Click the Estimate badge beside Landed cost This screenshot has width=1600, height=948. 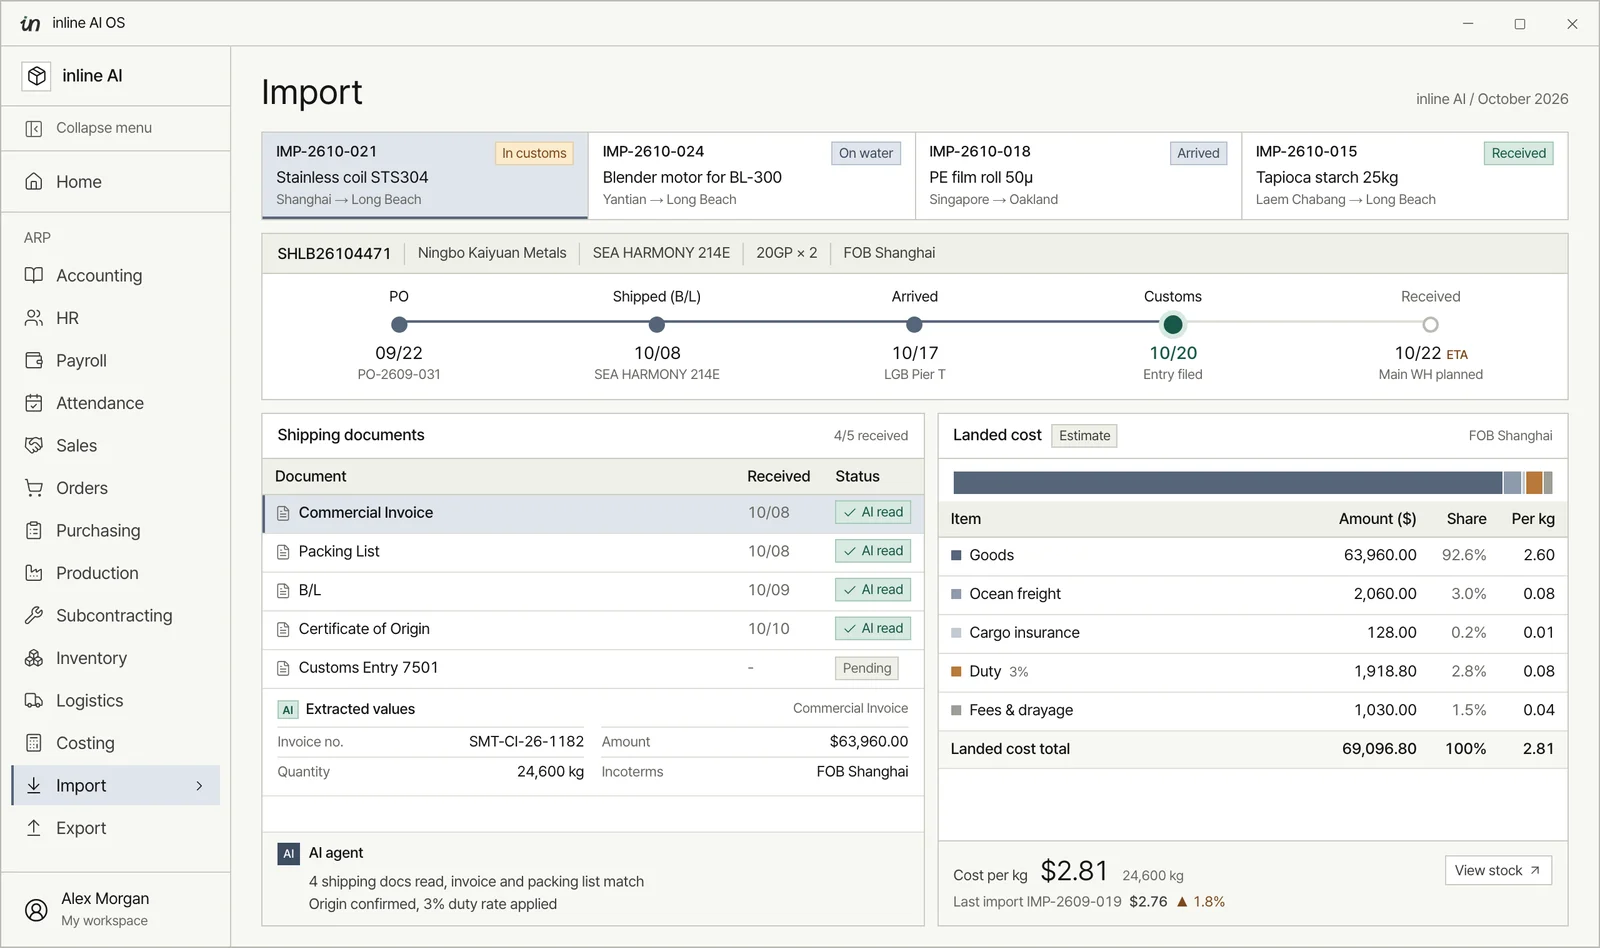[x=1084, y=436]
